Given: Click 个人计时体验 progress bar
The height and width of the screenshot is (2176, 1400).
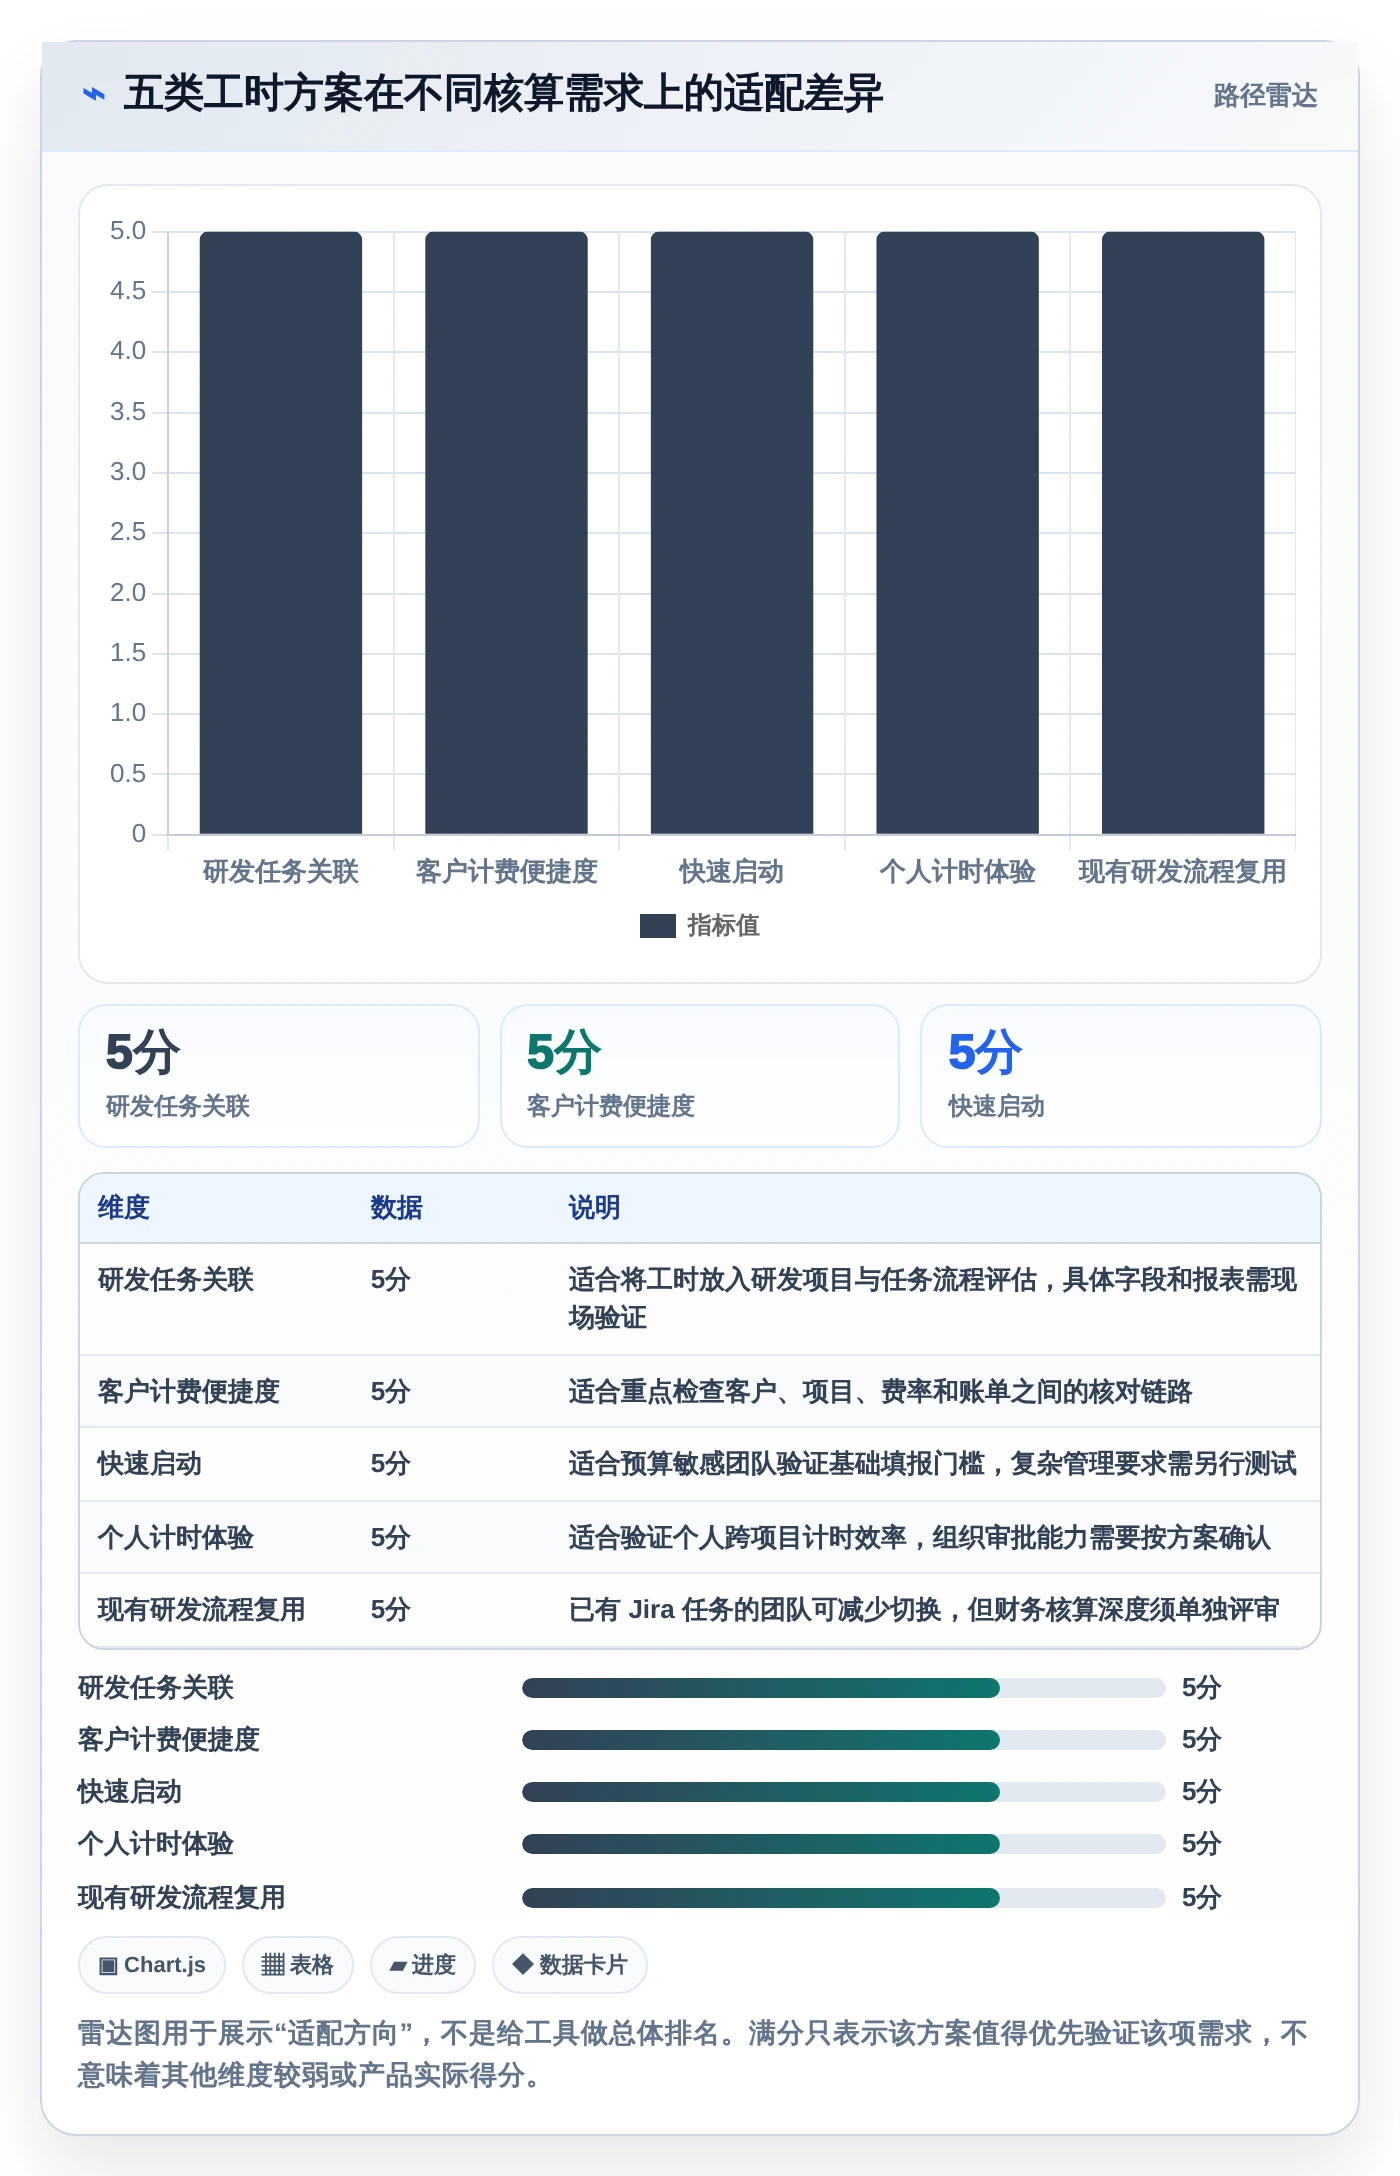Looking at the screenshot, I should [x=844, y=1844].
